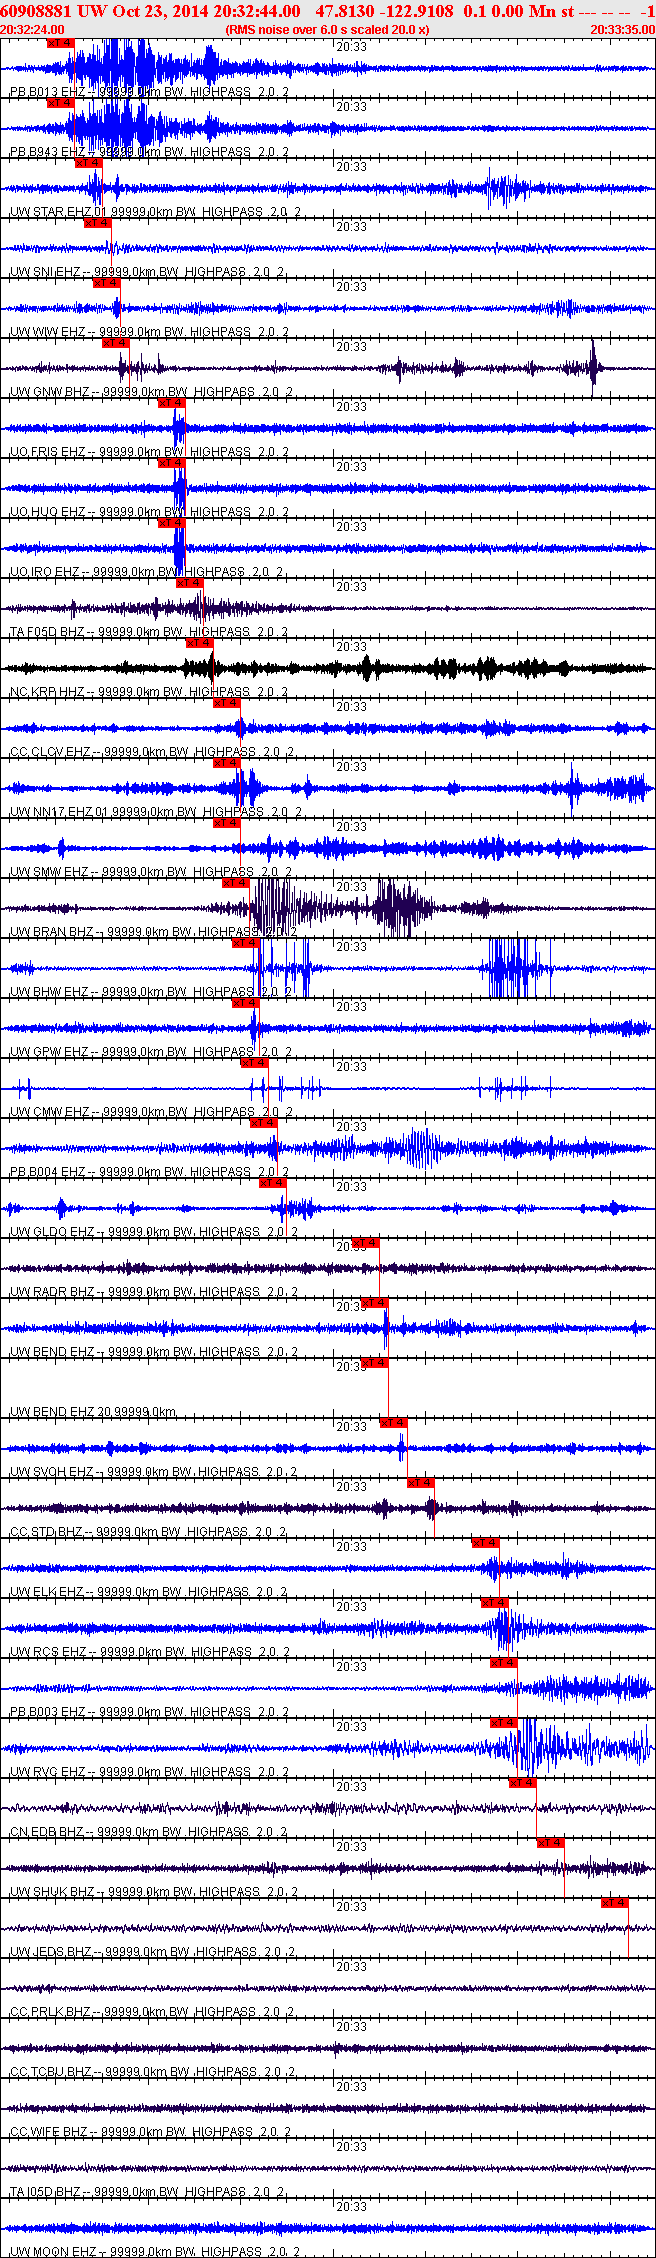Click the red pick flag on UW BRAN trace

click(x=236, y=883)
